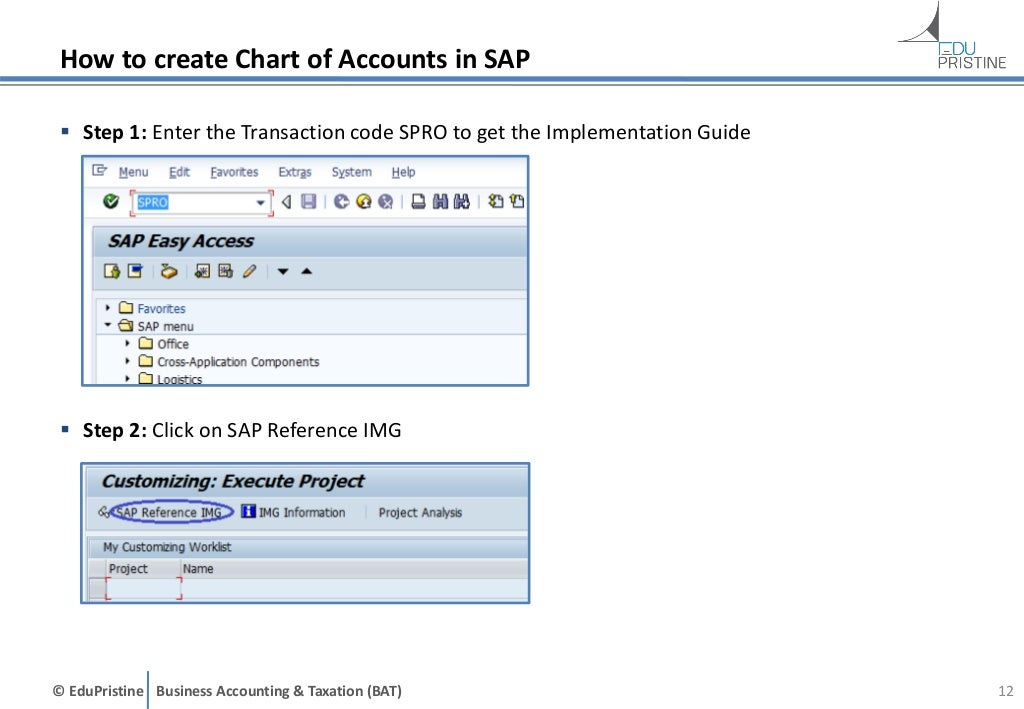Click the green Back arrow icon
This screenshot has height=709, width=1024.
(342, 201)
